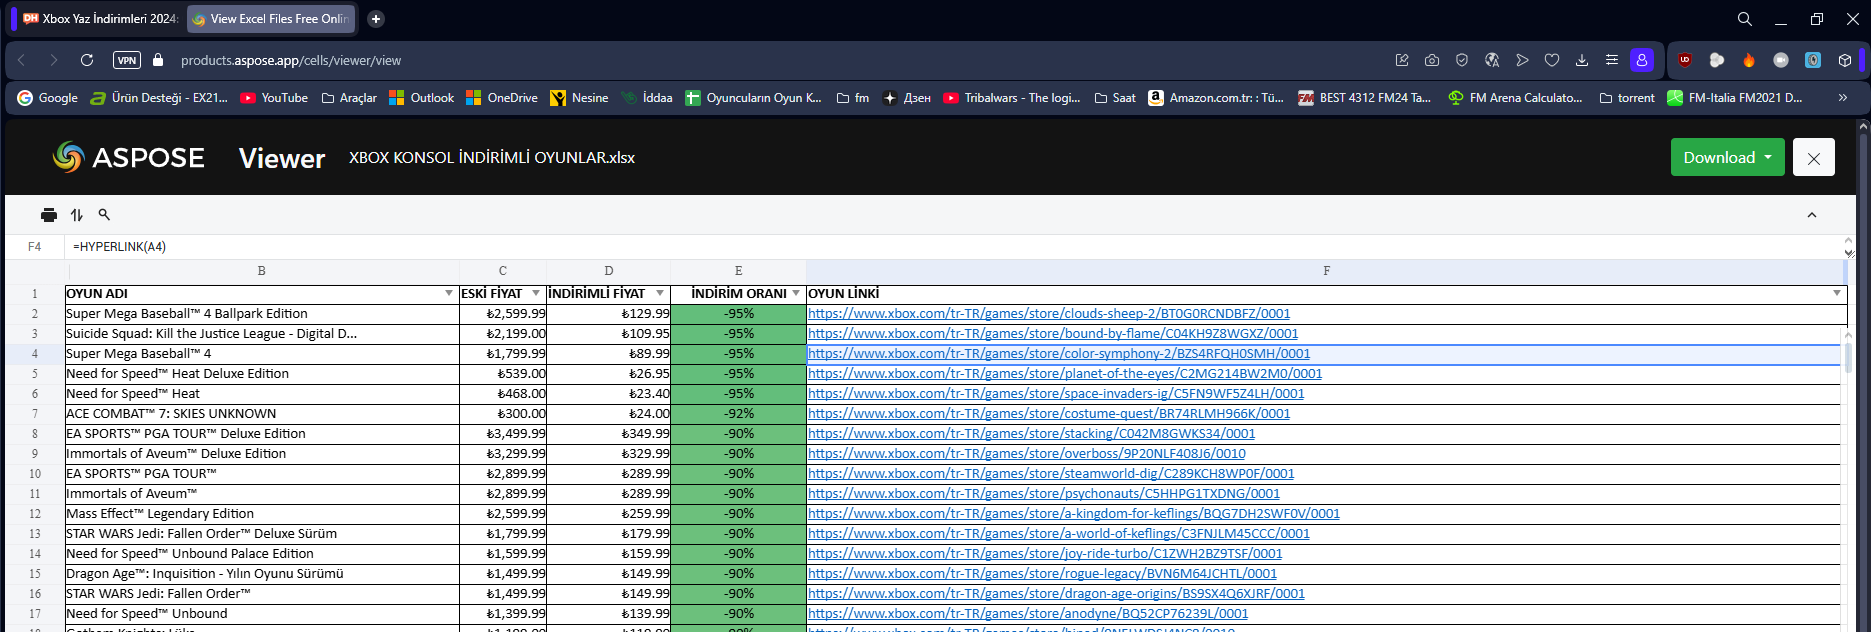Open İNDİRİM ORANI column filter dropdown

(796, 293)
